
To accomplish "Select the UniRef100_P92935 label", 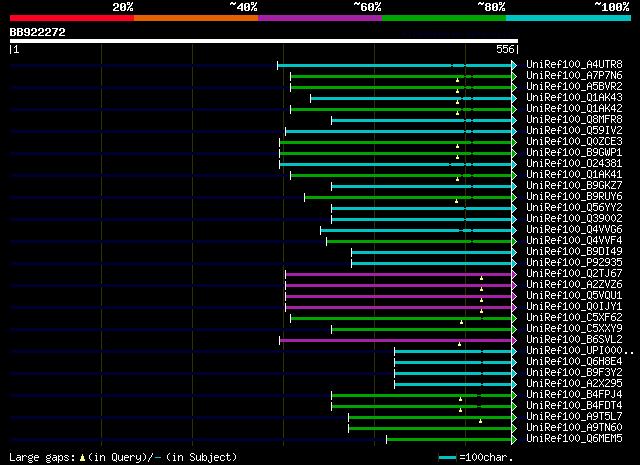I will (574, 263).
